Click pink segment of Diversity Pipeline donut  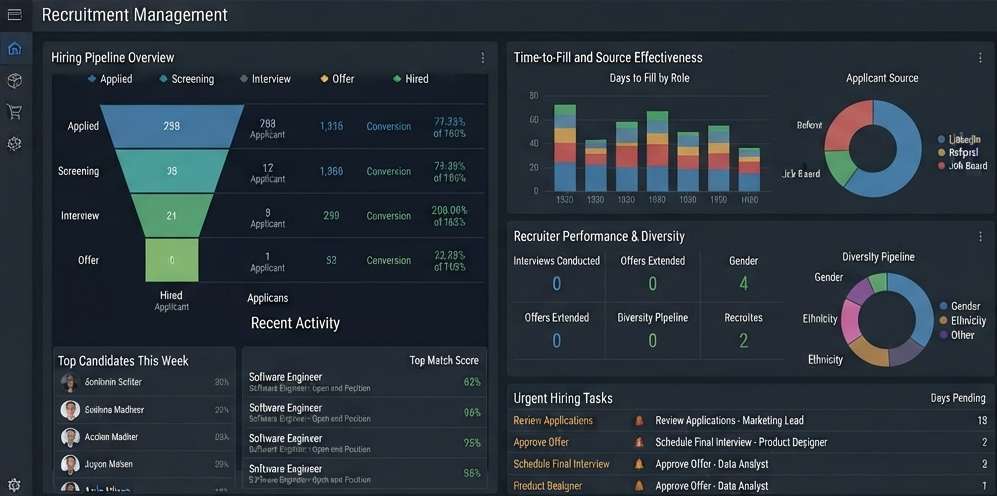click(x=850, y=319)
